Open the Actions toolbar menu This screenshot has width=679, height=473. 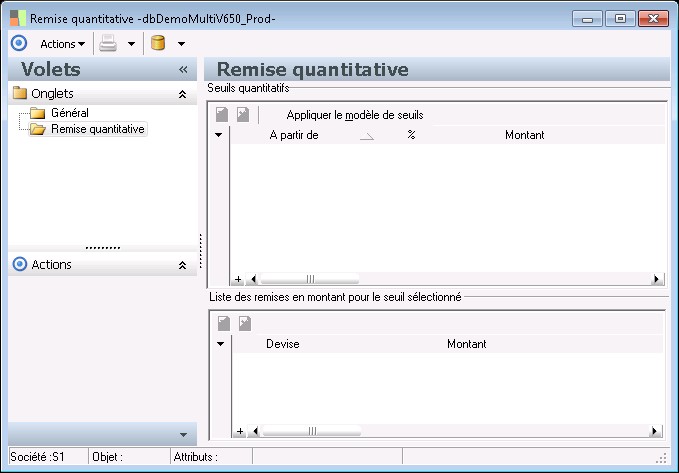point(63,44)
